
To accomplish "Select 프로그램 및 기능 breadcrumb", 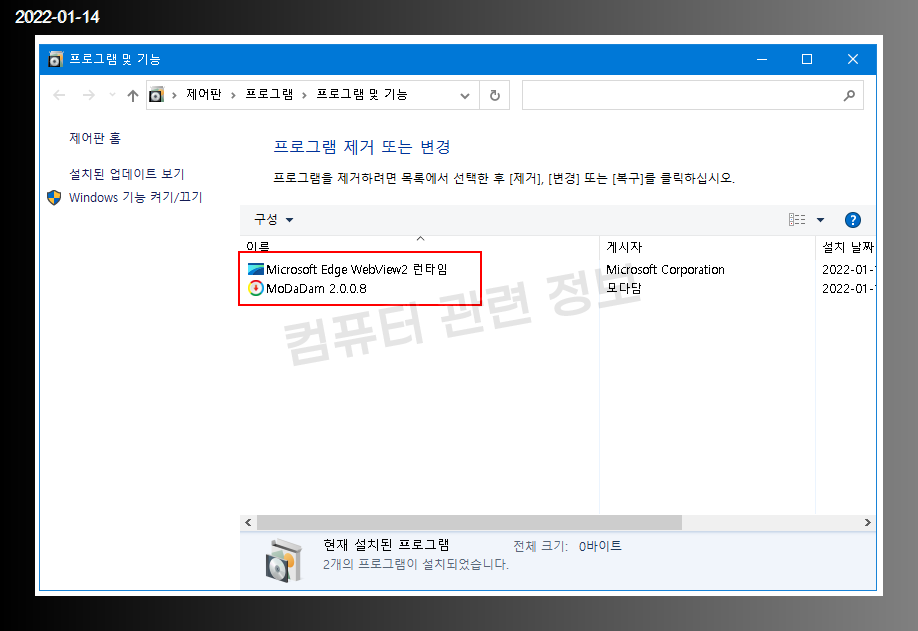I will pyautogui.click(x=362, y=94).
